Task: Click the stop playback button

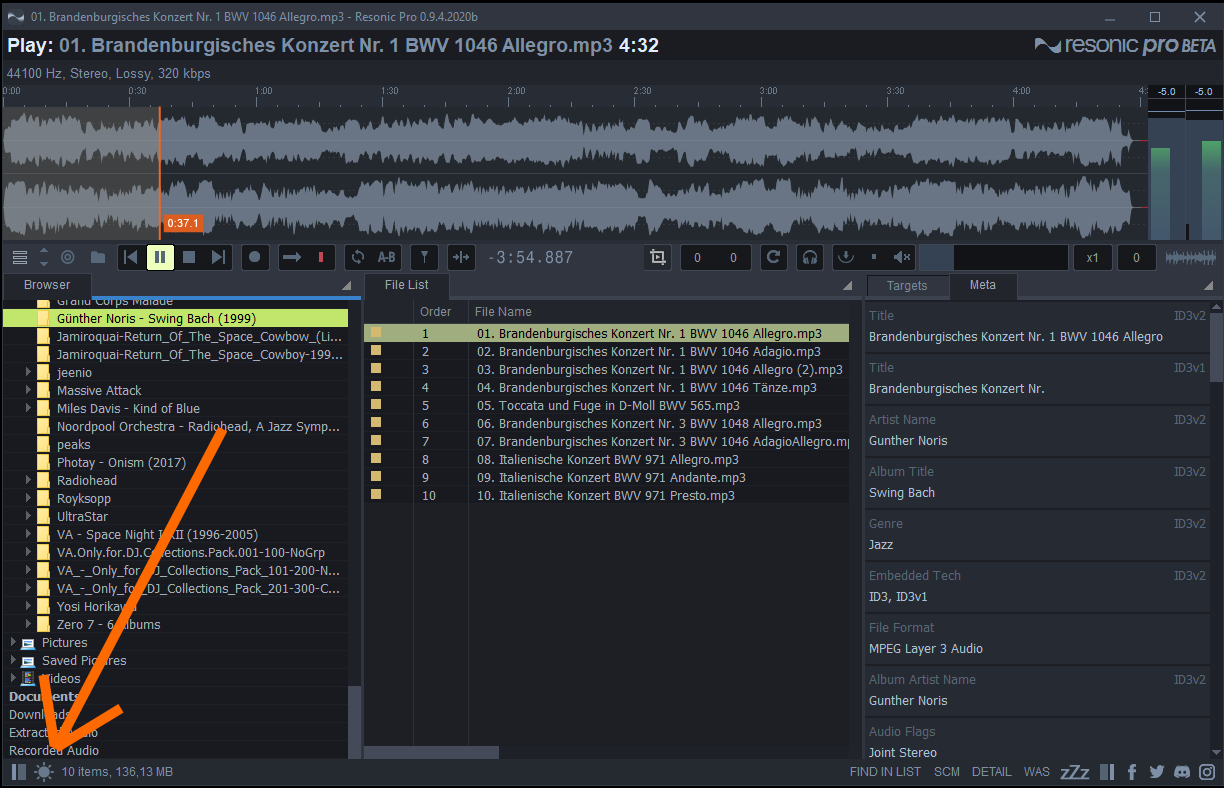Action: [x=189, y=257]
